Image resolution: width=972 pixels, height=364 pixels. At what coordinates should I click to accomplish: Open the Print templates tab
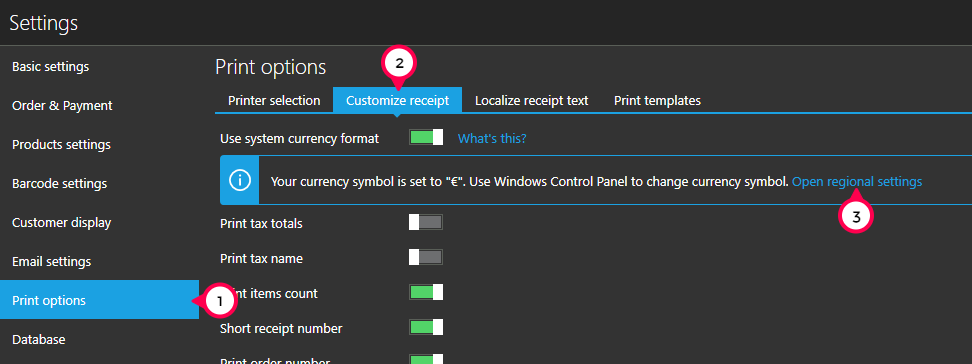[657, 100]
